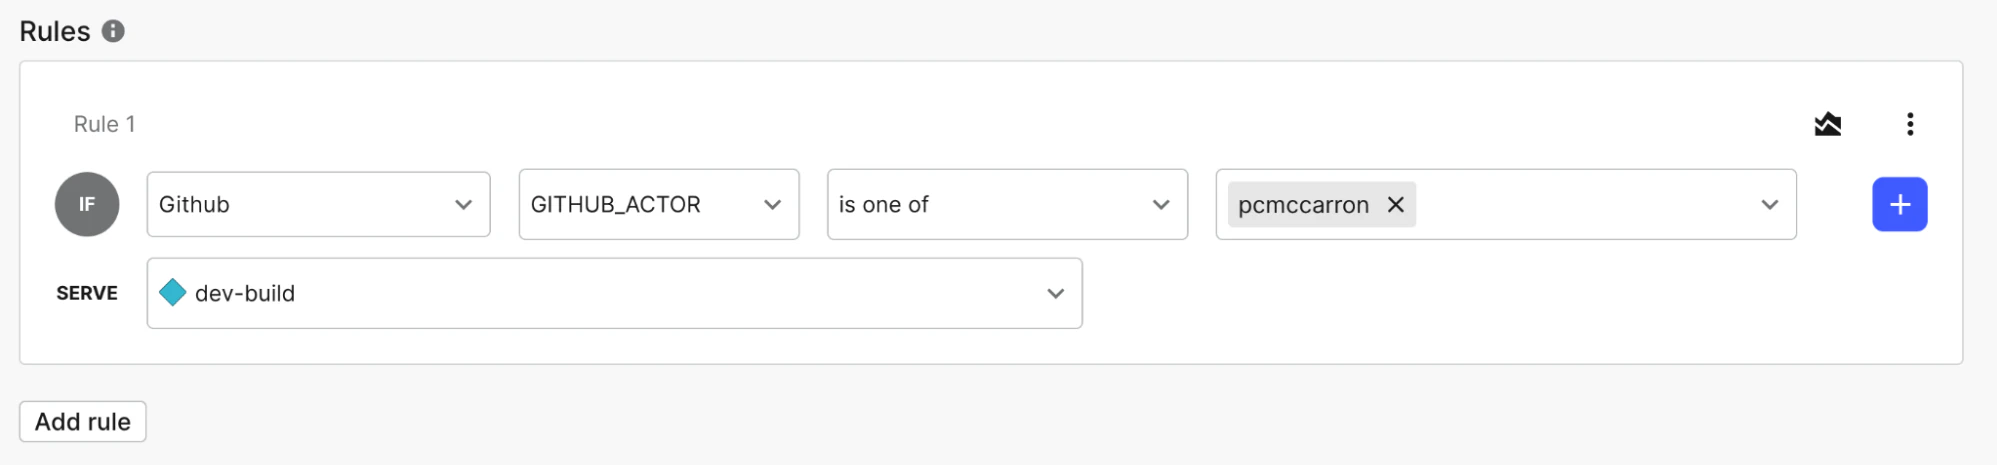Expand the values list chevron after pcmccarron
1997x465 pixels.
click(1769, 204)
